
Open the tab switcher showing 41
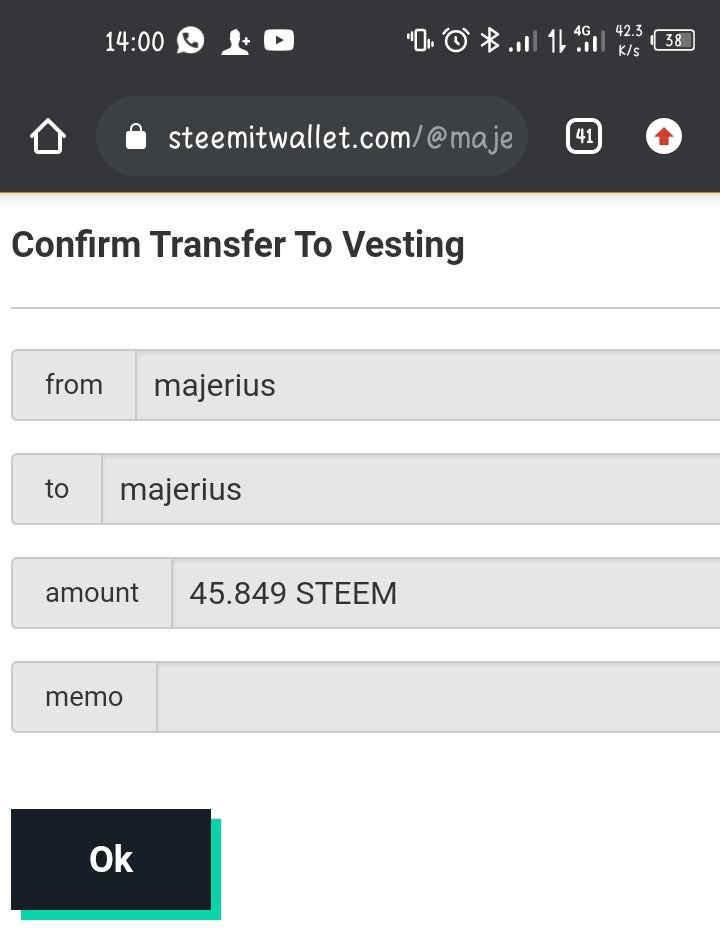click(x=583, y=137)
